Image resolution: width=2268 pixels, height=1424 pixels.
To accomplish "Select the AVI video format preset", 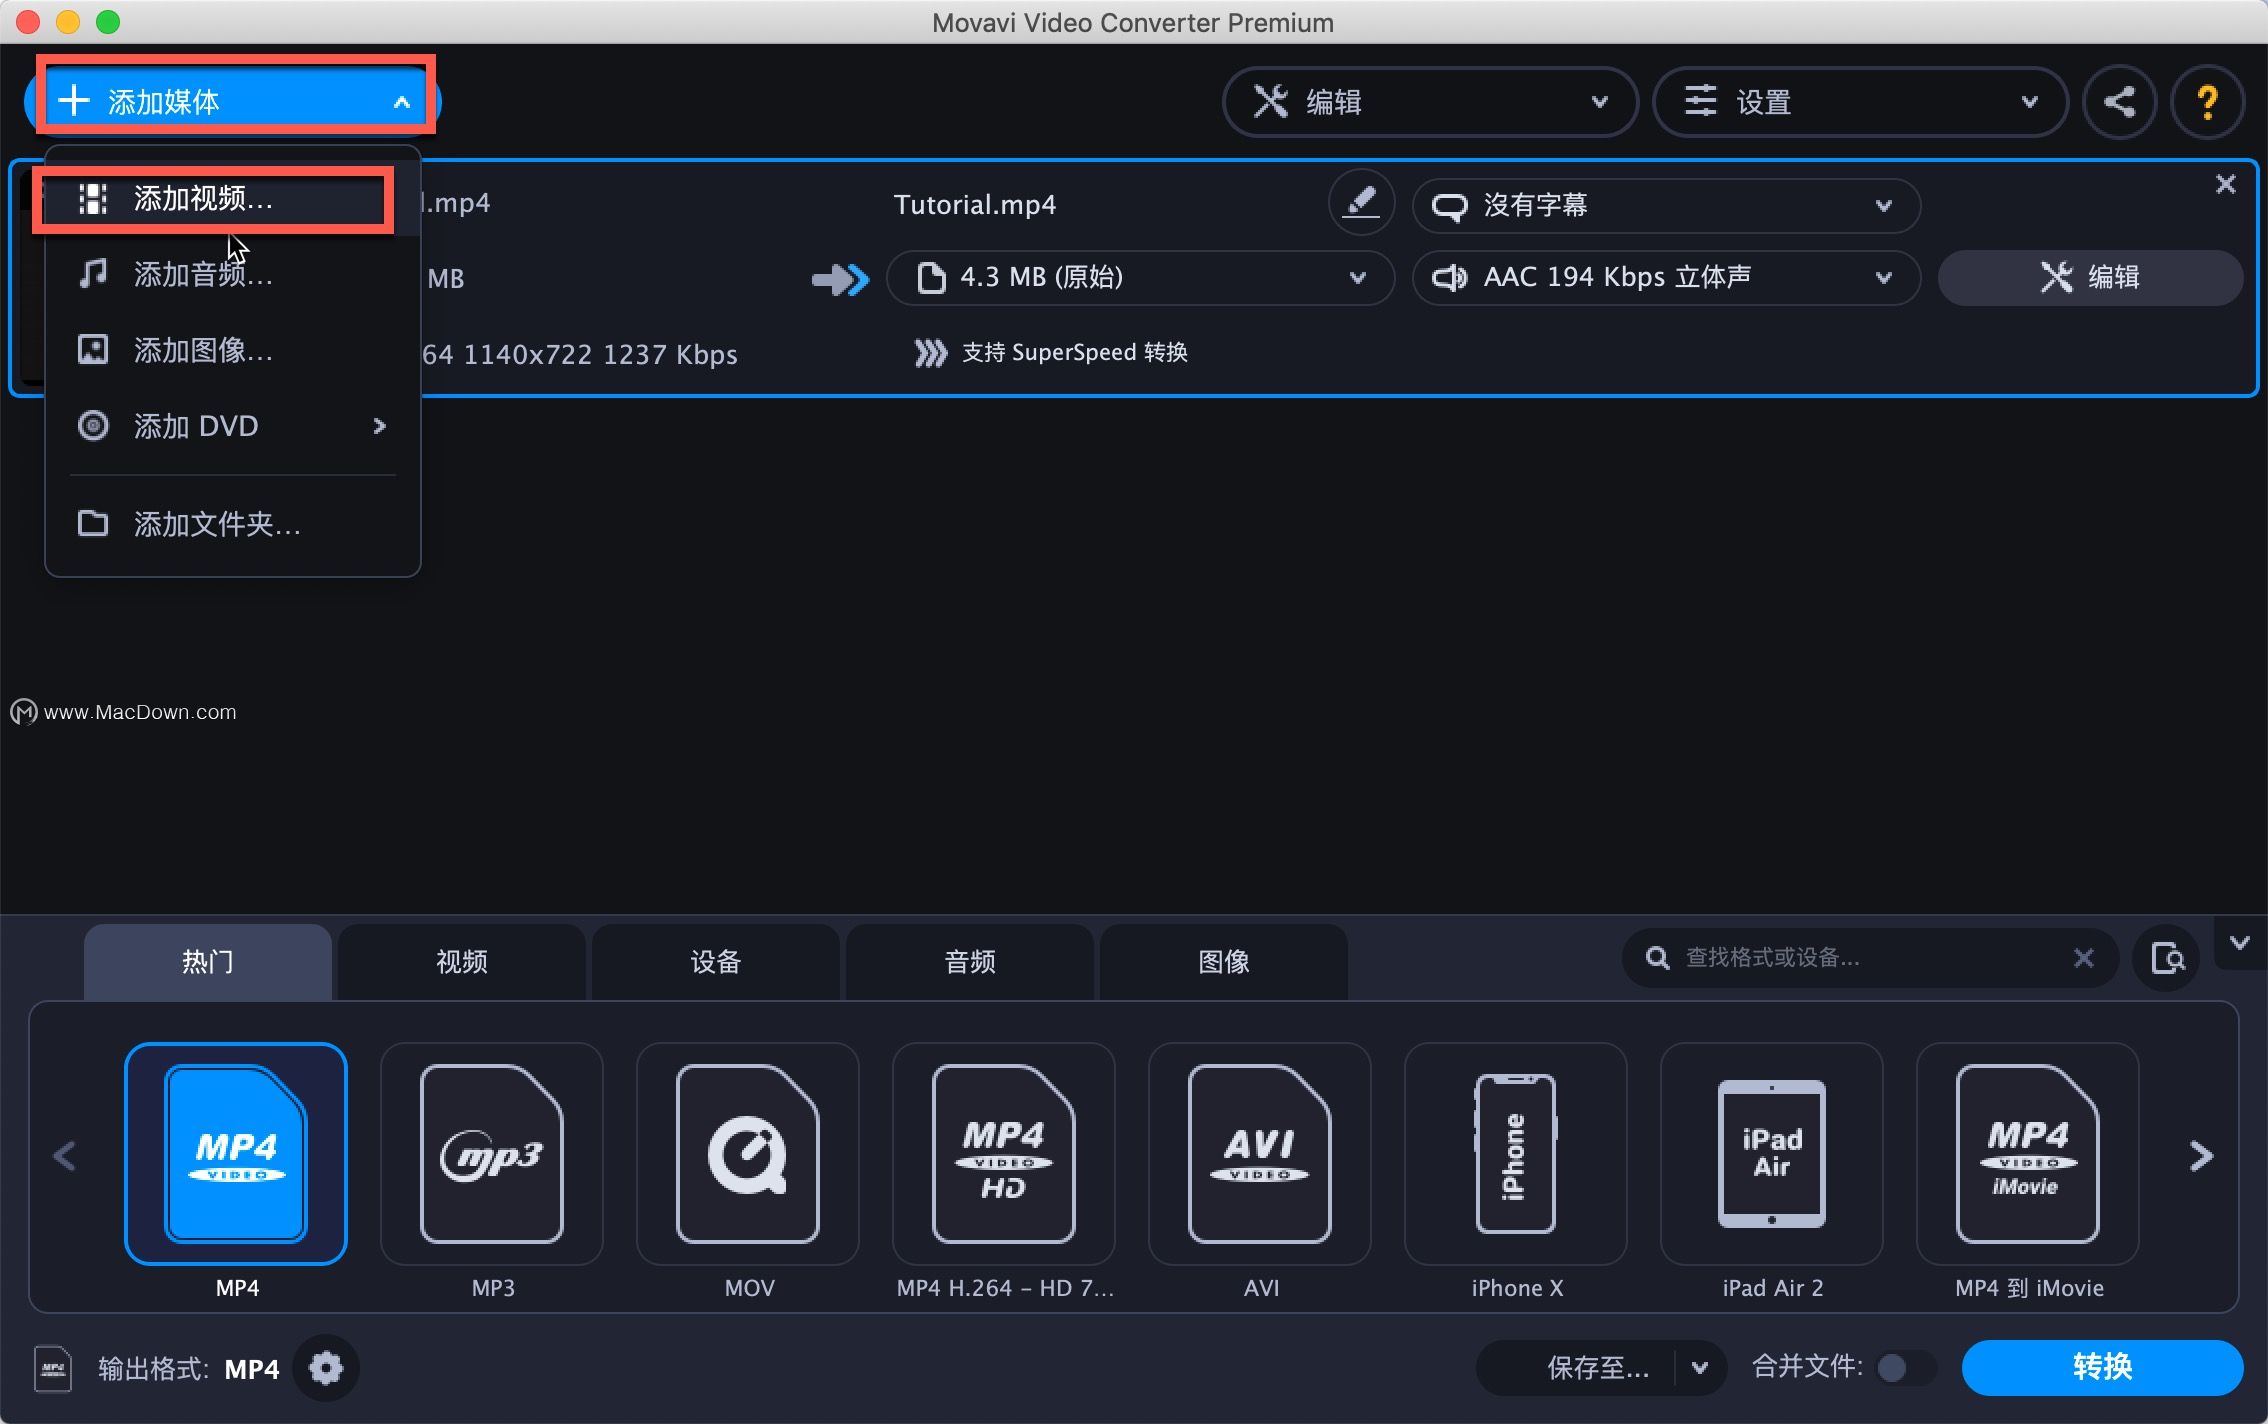I will point(1260,1154).
